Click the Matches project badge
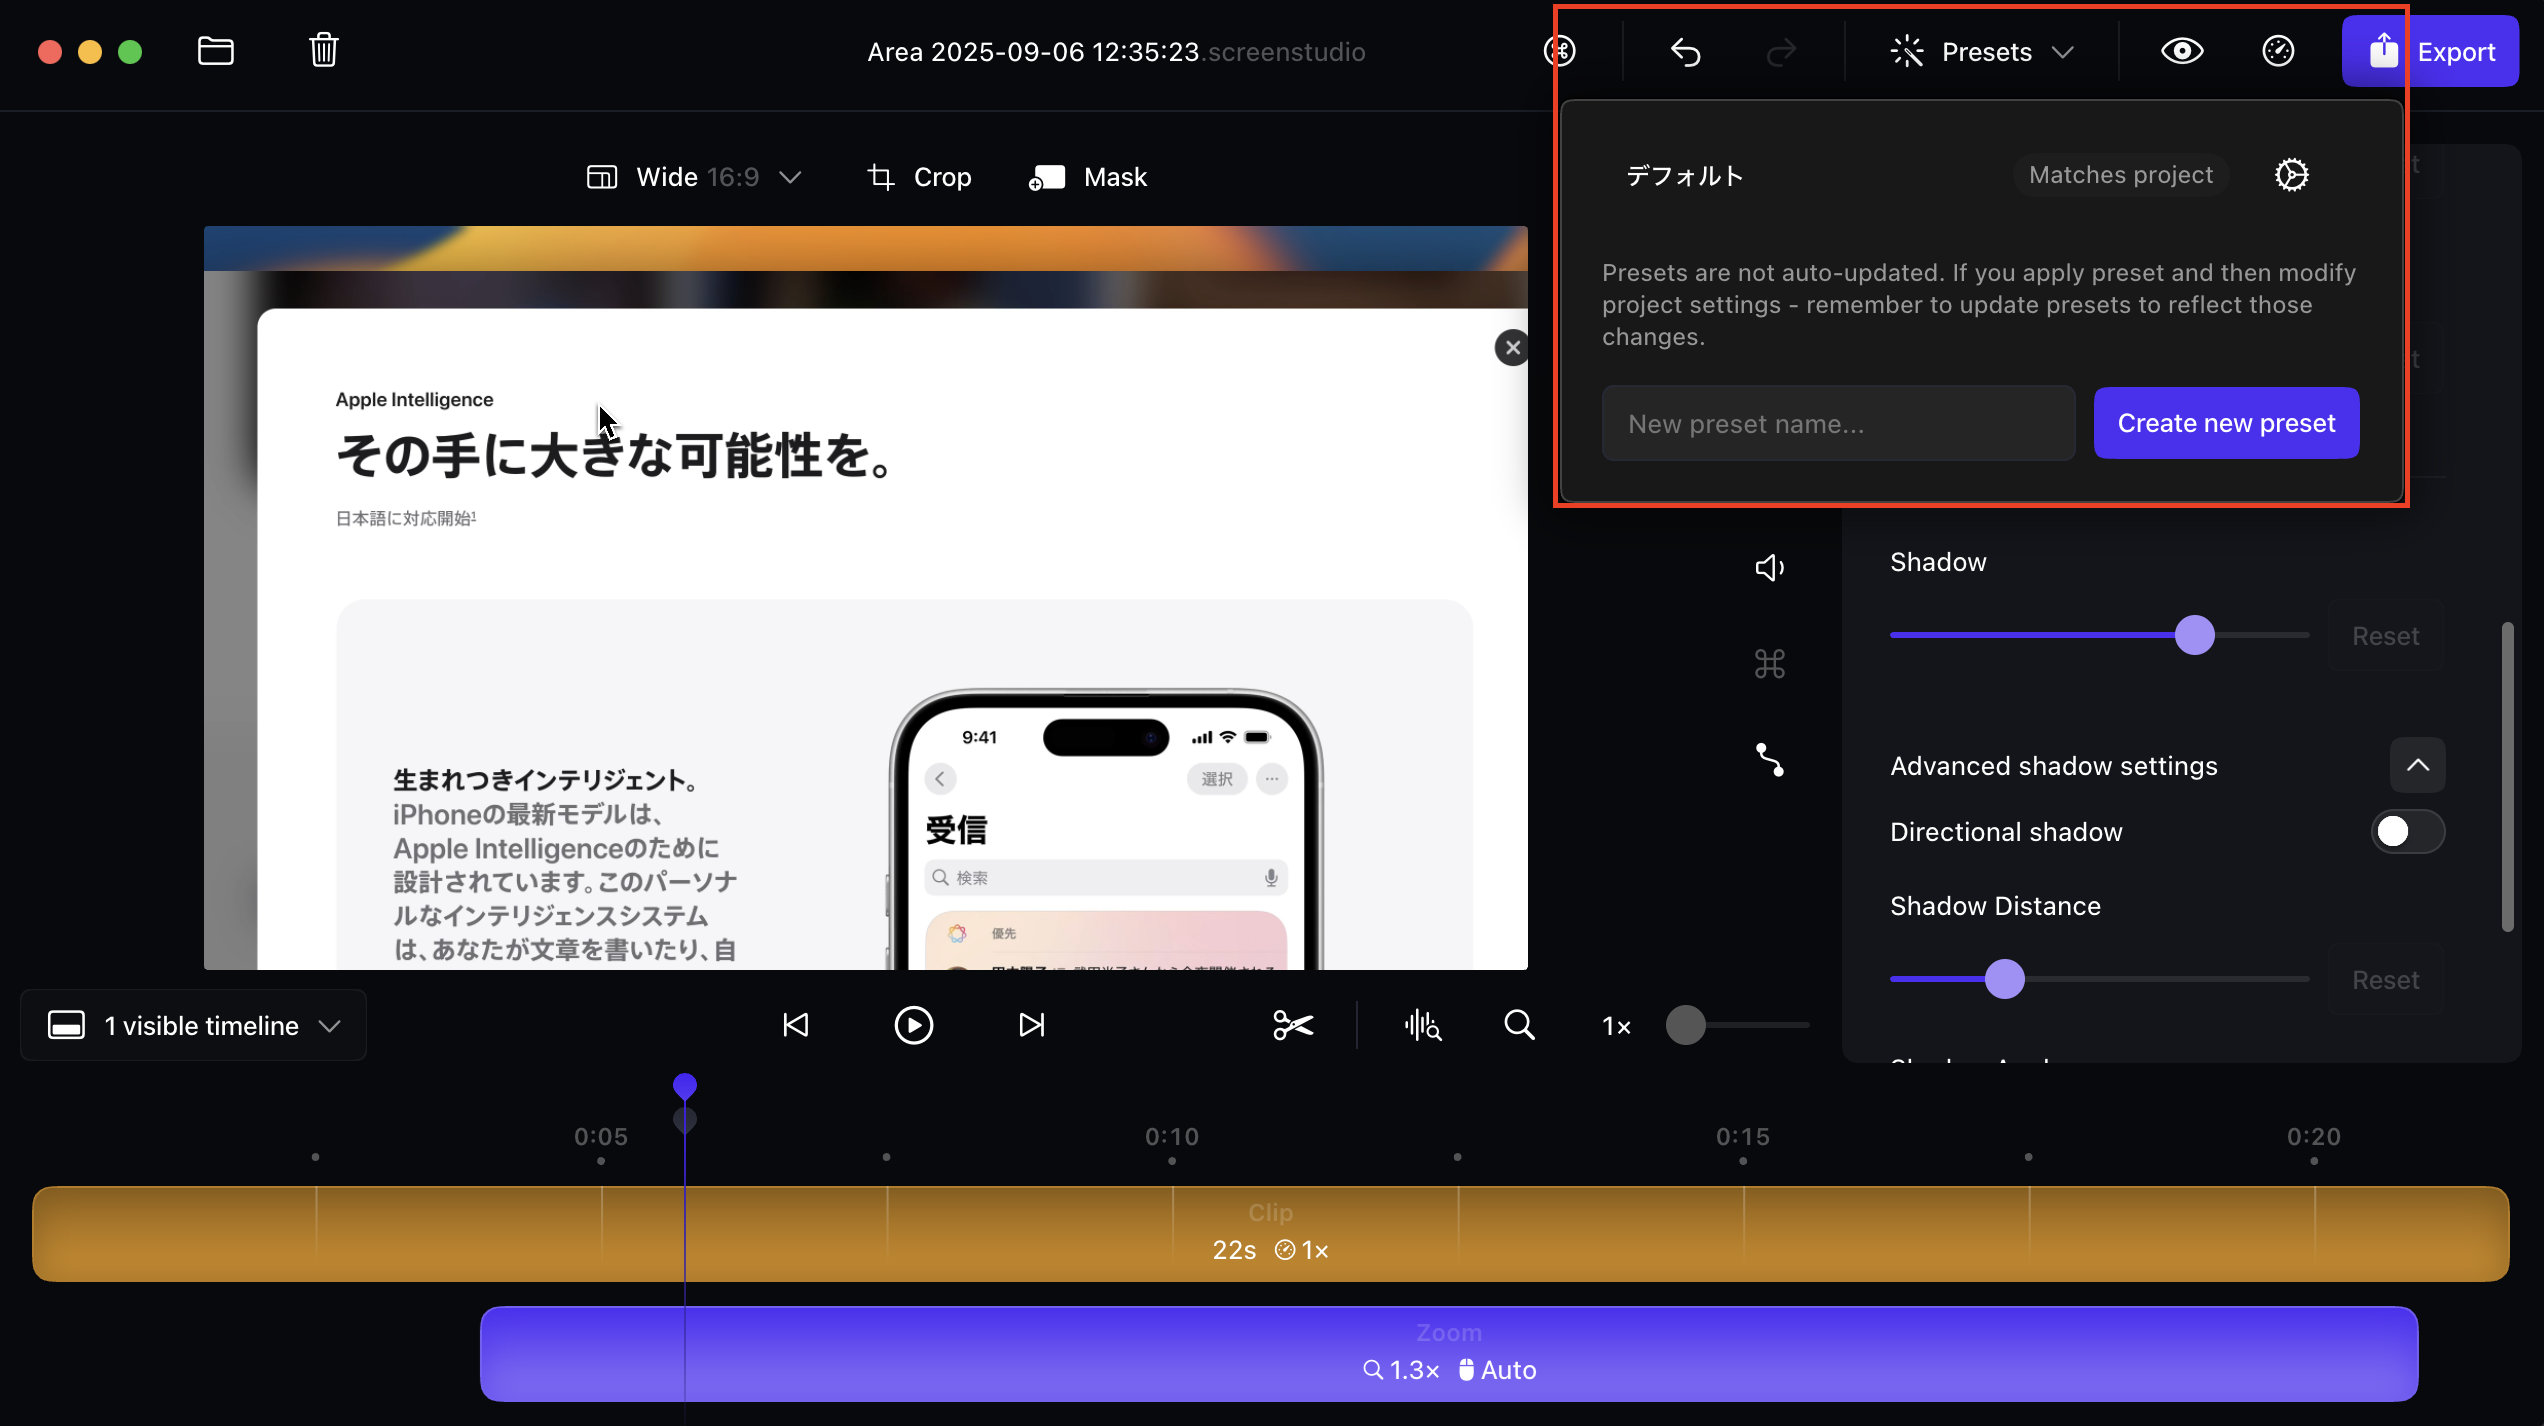Screen dimensions: 2544x1426 pos(2121,175)
